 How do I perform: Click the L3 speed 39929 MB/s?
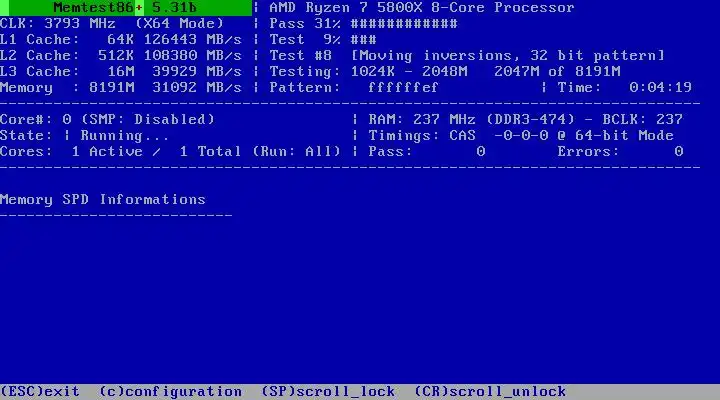(197, 72)
